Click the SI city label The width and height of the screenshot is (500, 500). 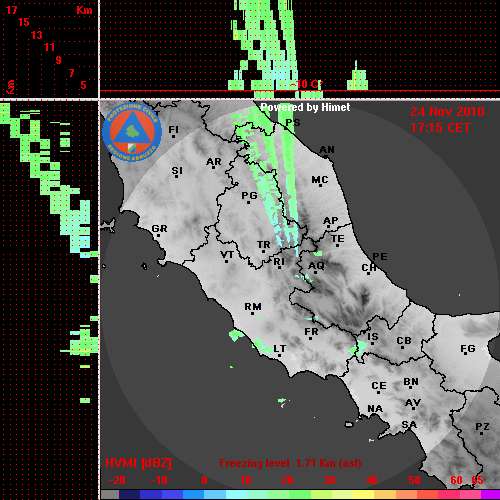pyautogui.click(x=177, y=171)
